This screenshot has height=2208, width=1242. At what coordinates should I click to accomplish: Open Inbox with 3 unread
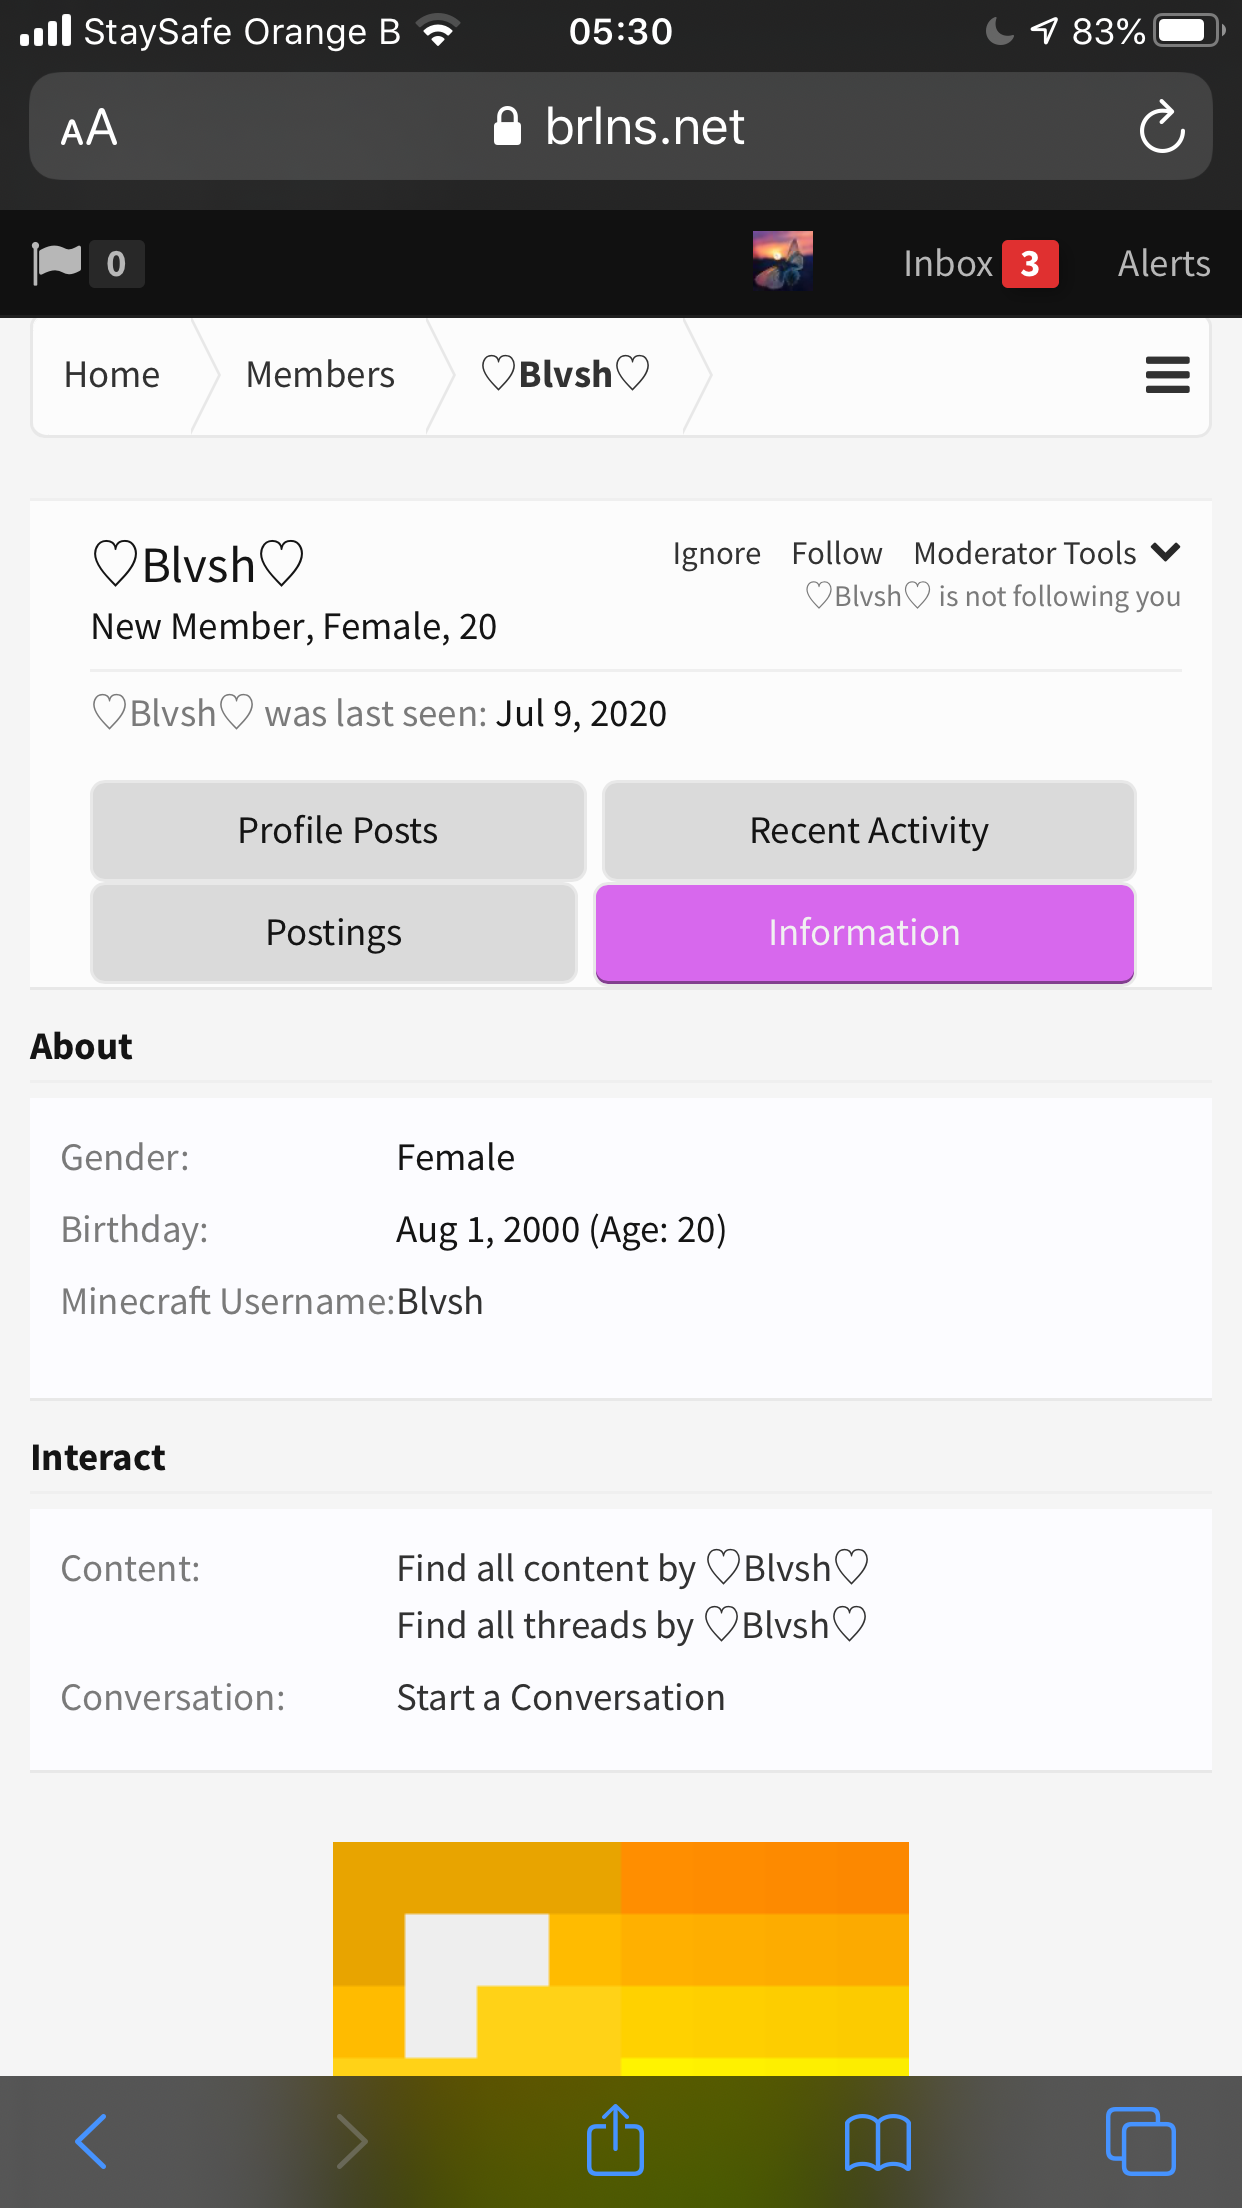[980, 264]
